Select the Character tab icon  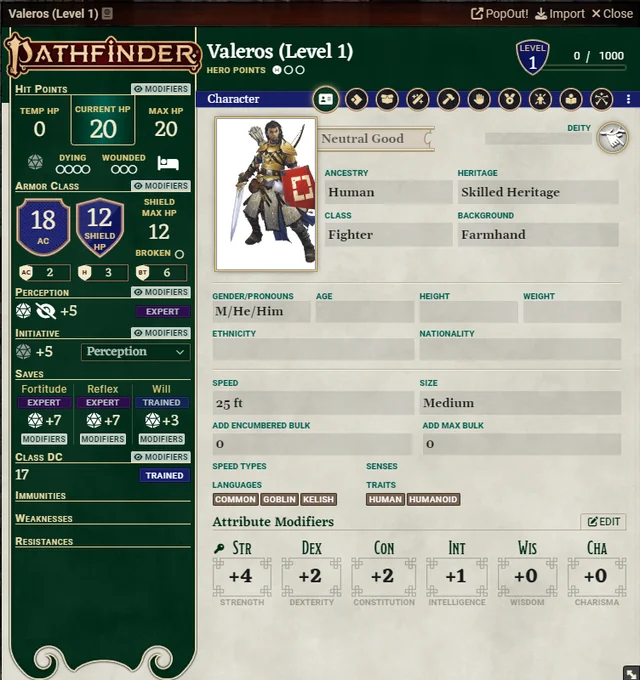[x=325, y=99]
